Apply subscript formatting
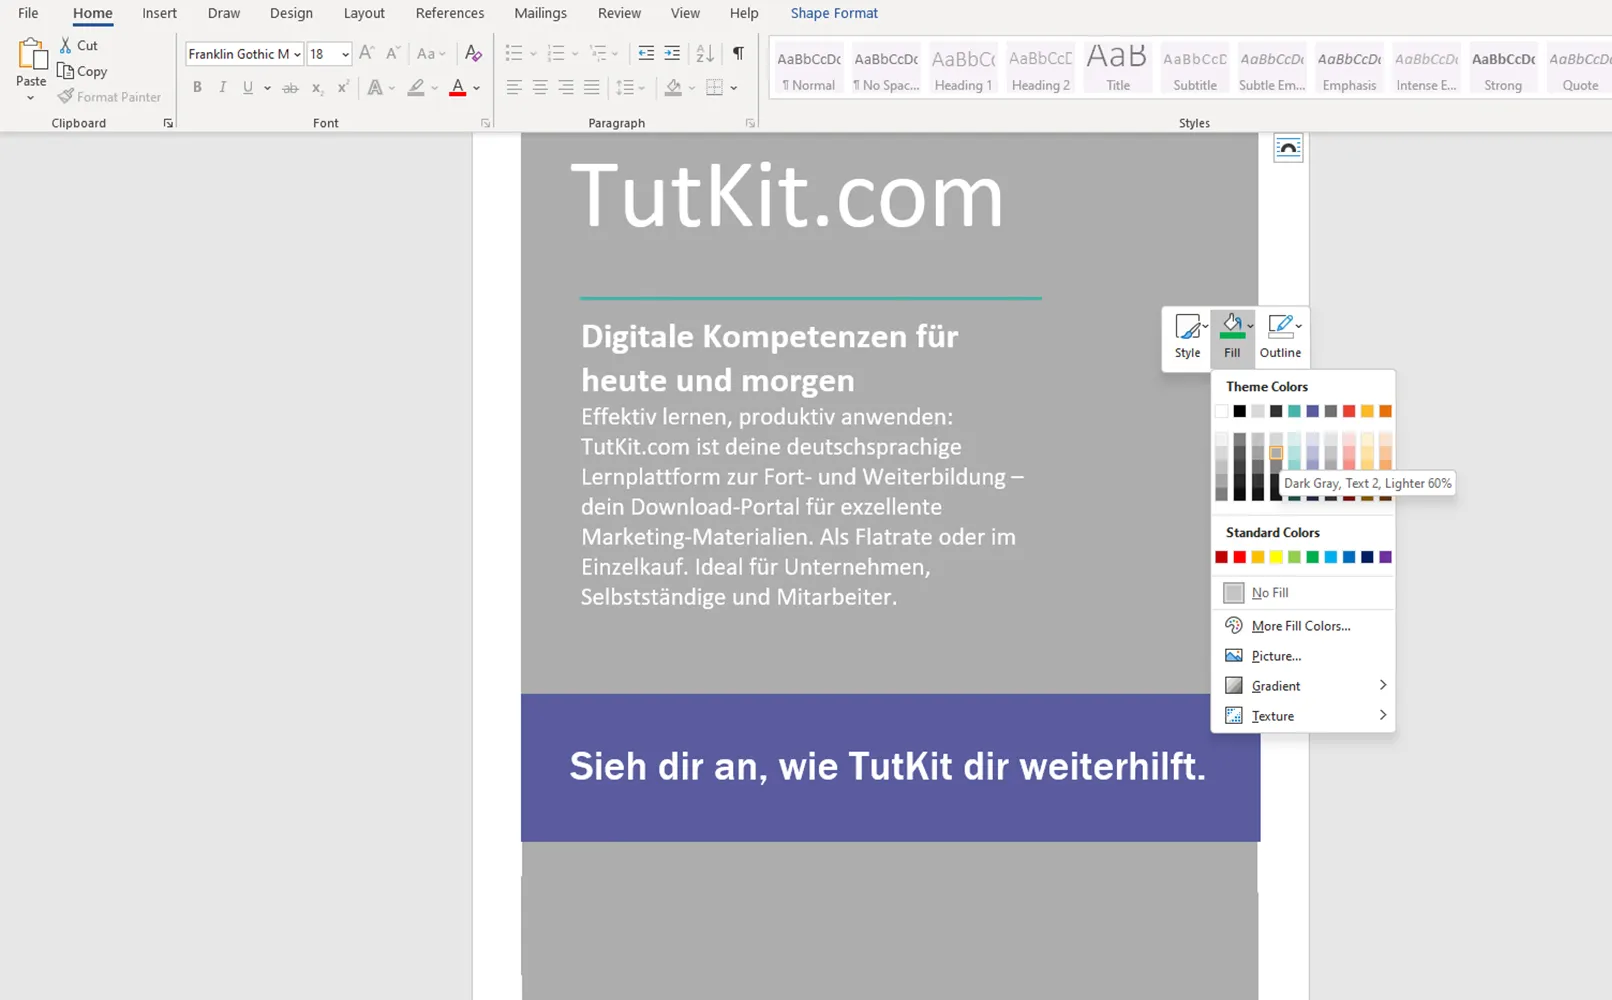This screenshot has width=1612, height=1000. click(317, 88)
